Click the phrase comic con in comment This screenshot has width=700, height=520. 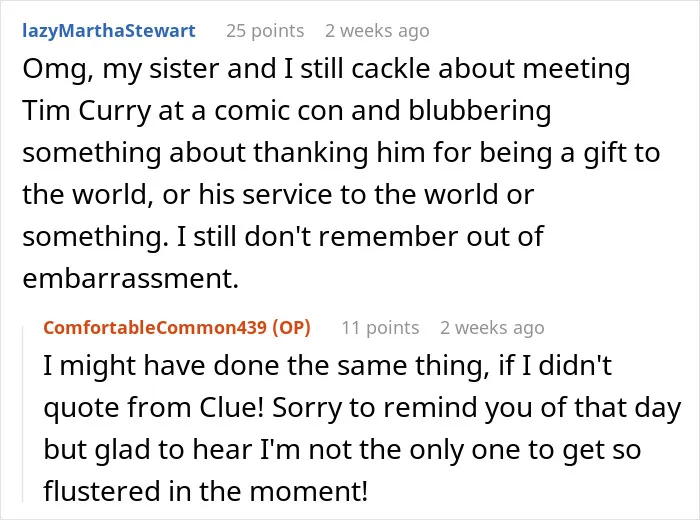tap(279, 111)
